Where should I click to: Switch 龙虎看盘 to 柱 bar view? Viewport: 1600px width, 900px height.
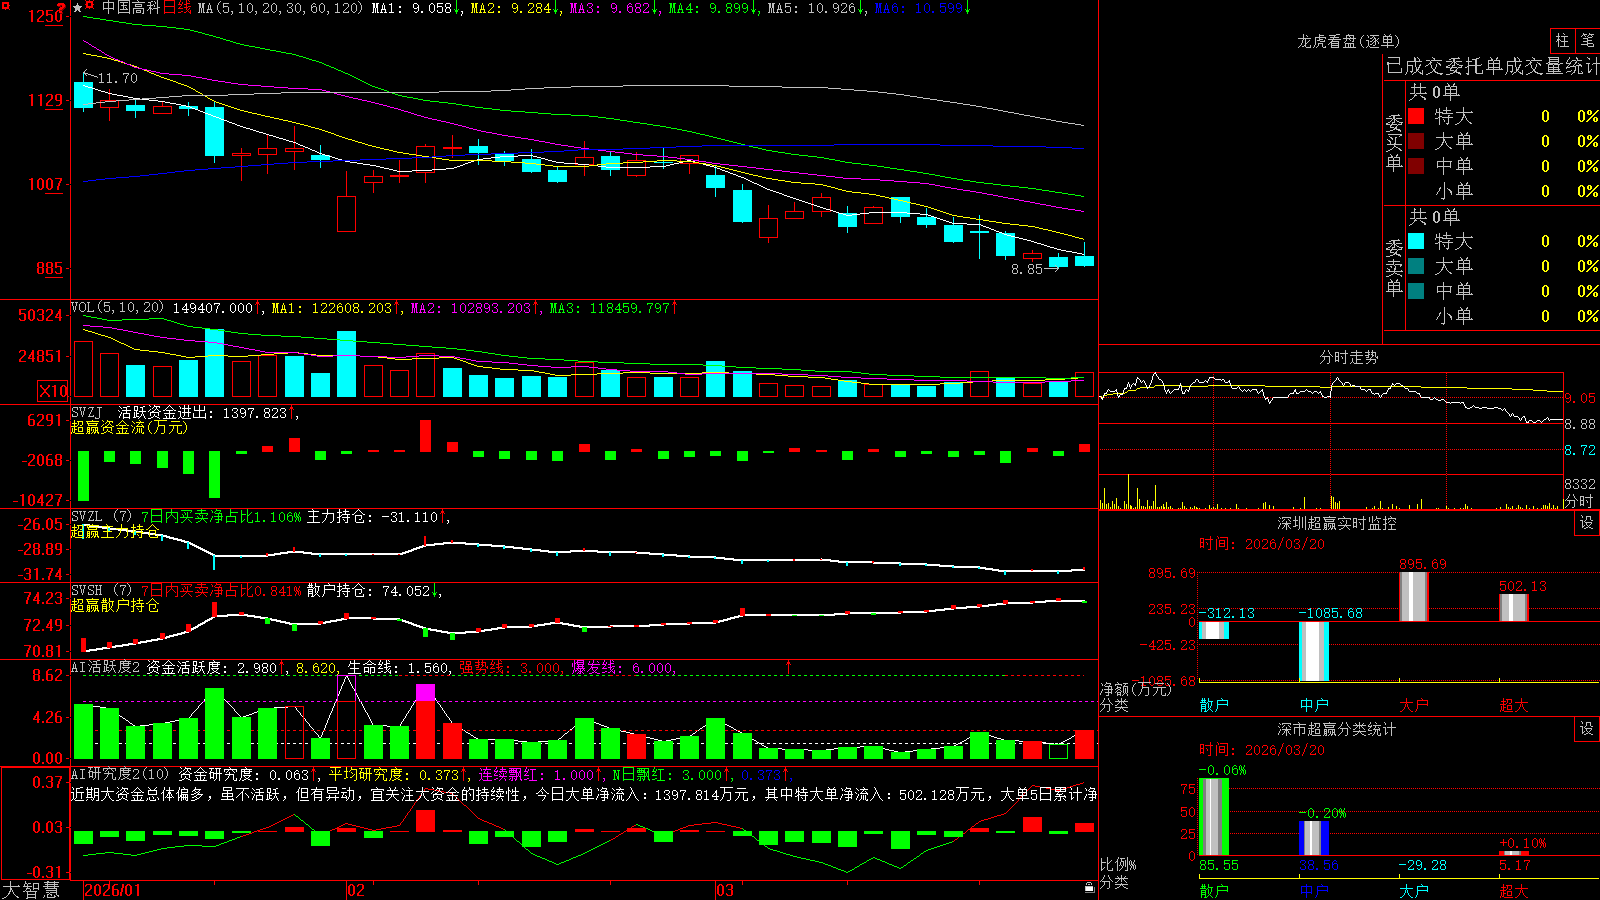click(x=1562, y=40)
